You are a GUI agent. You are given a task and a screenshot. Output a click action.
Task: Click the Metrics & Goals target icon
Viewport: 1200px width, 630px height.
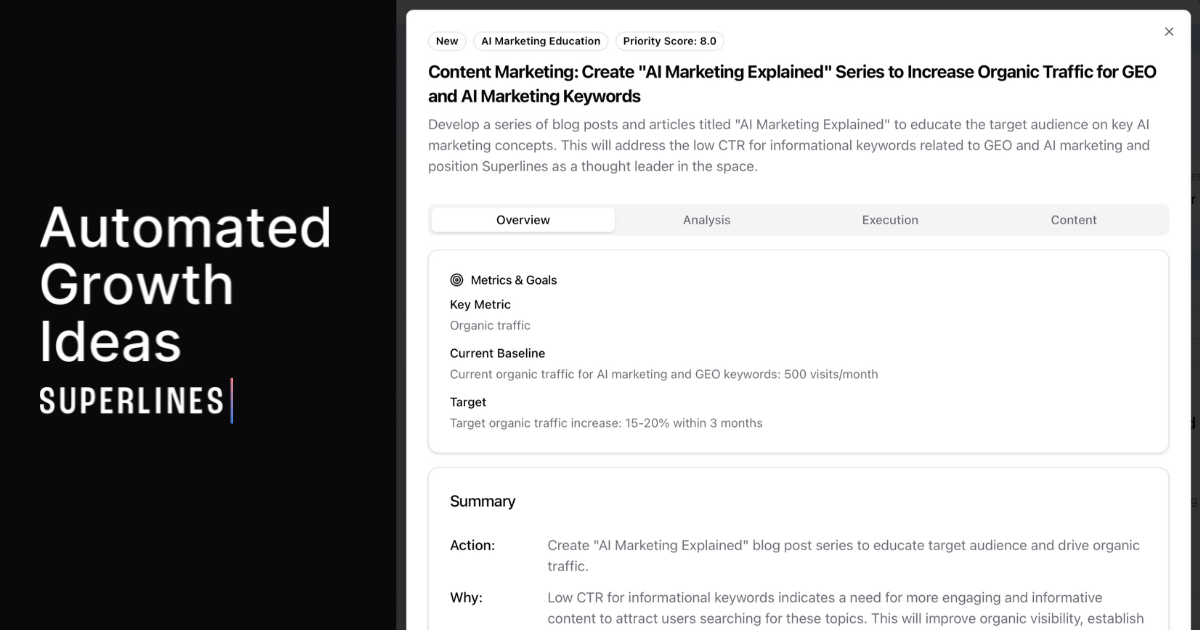point(457,280)
